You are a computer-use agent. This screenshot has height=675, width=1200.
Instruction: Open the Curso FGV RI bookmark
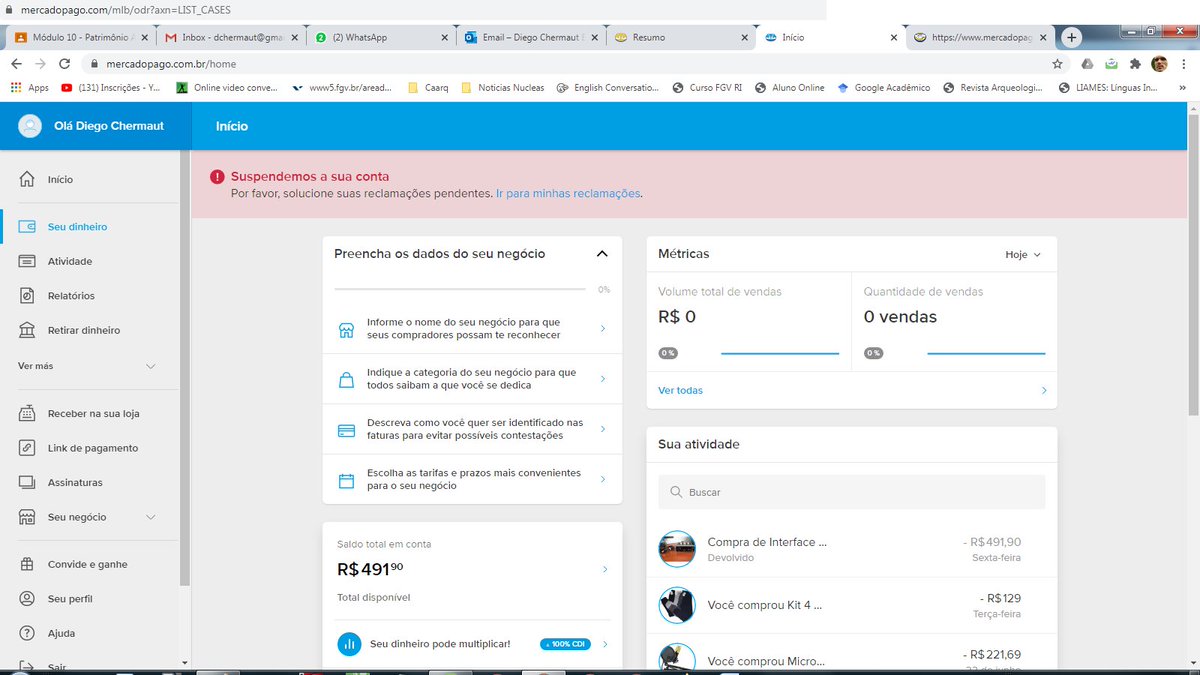(x=707, y=87)
